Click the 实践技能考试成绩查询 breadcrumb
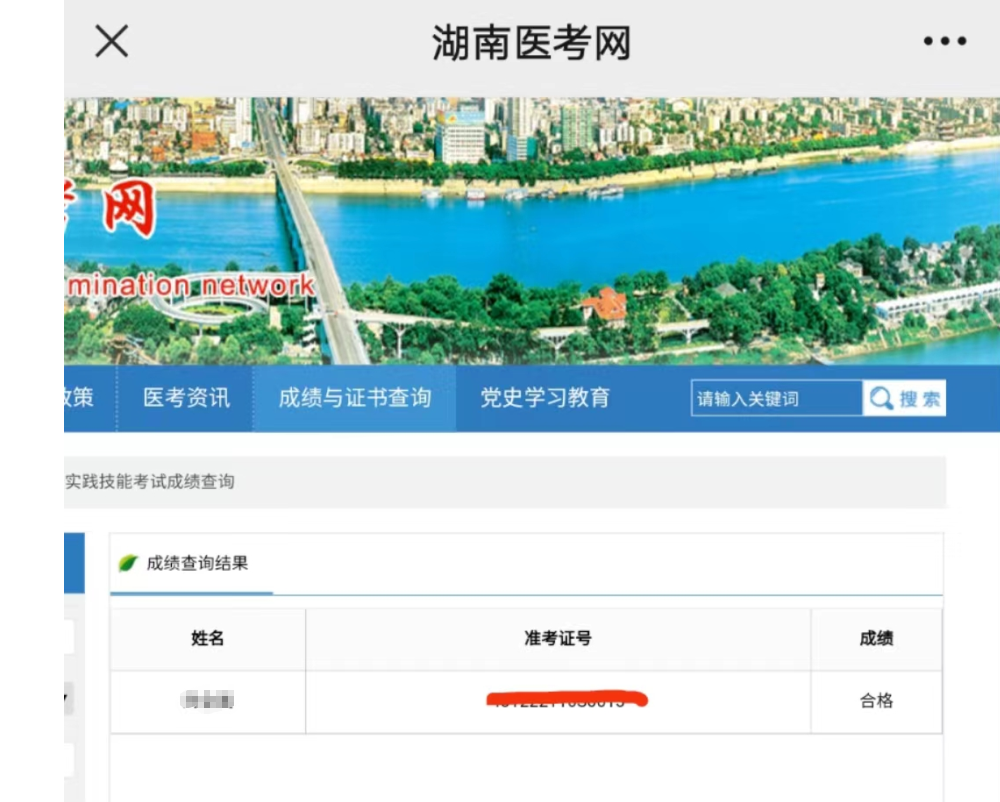 [x=150, y=482]
